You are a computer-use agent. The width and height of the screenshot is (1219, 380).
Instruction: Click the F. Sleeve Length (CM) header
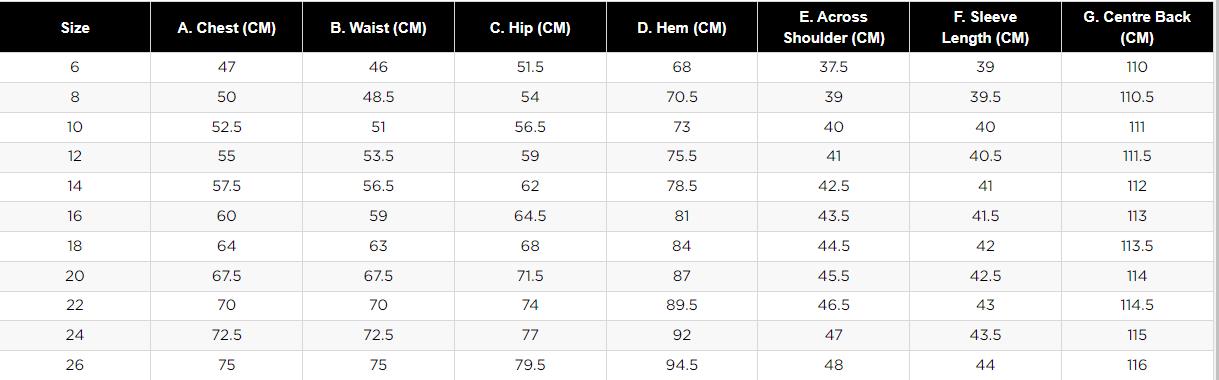click(985, 28)
